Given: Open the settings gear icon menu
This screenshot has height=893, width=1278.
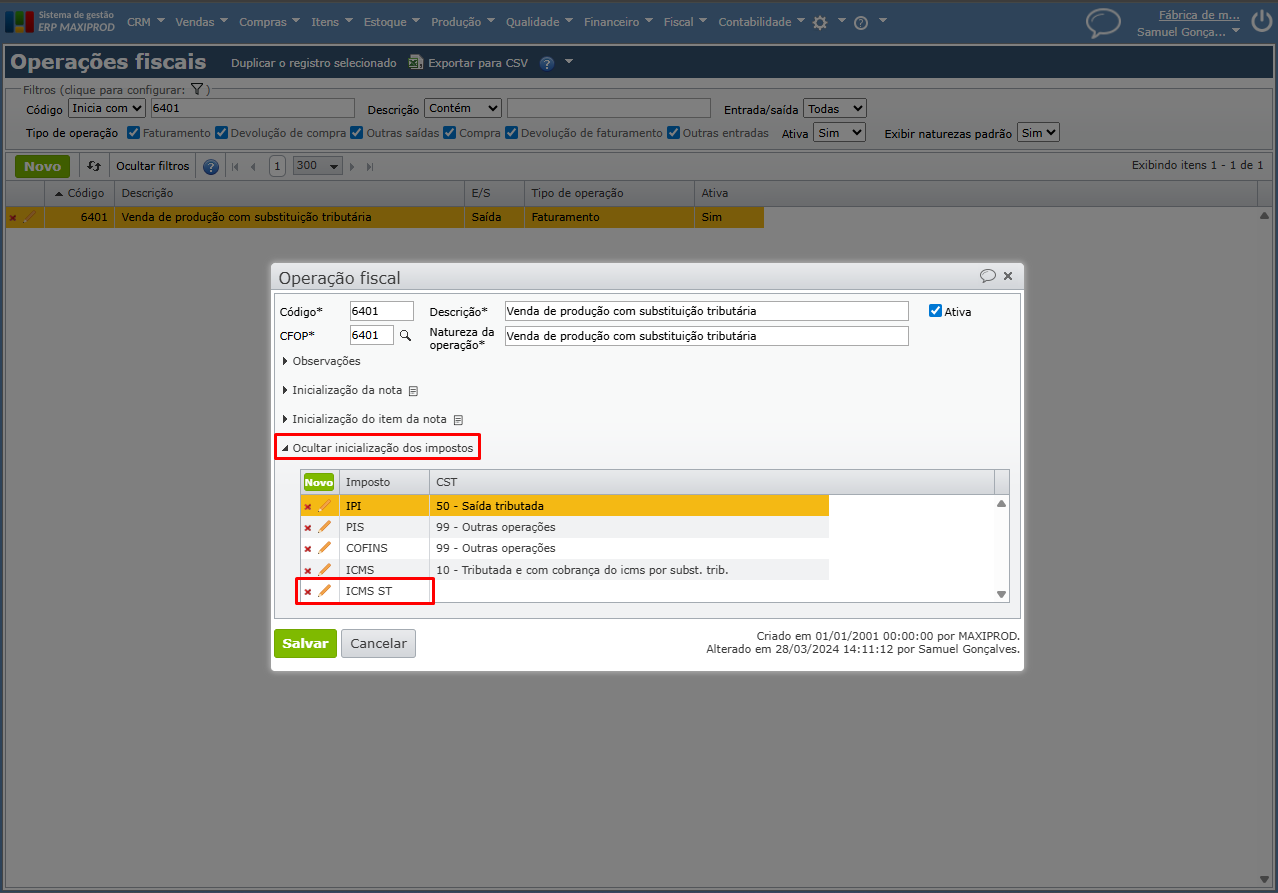Looking at the screenshot, I should pyautogui.click(x=820, y=22).
